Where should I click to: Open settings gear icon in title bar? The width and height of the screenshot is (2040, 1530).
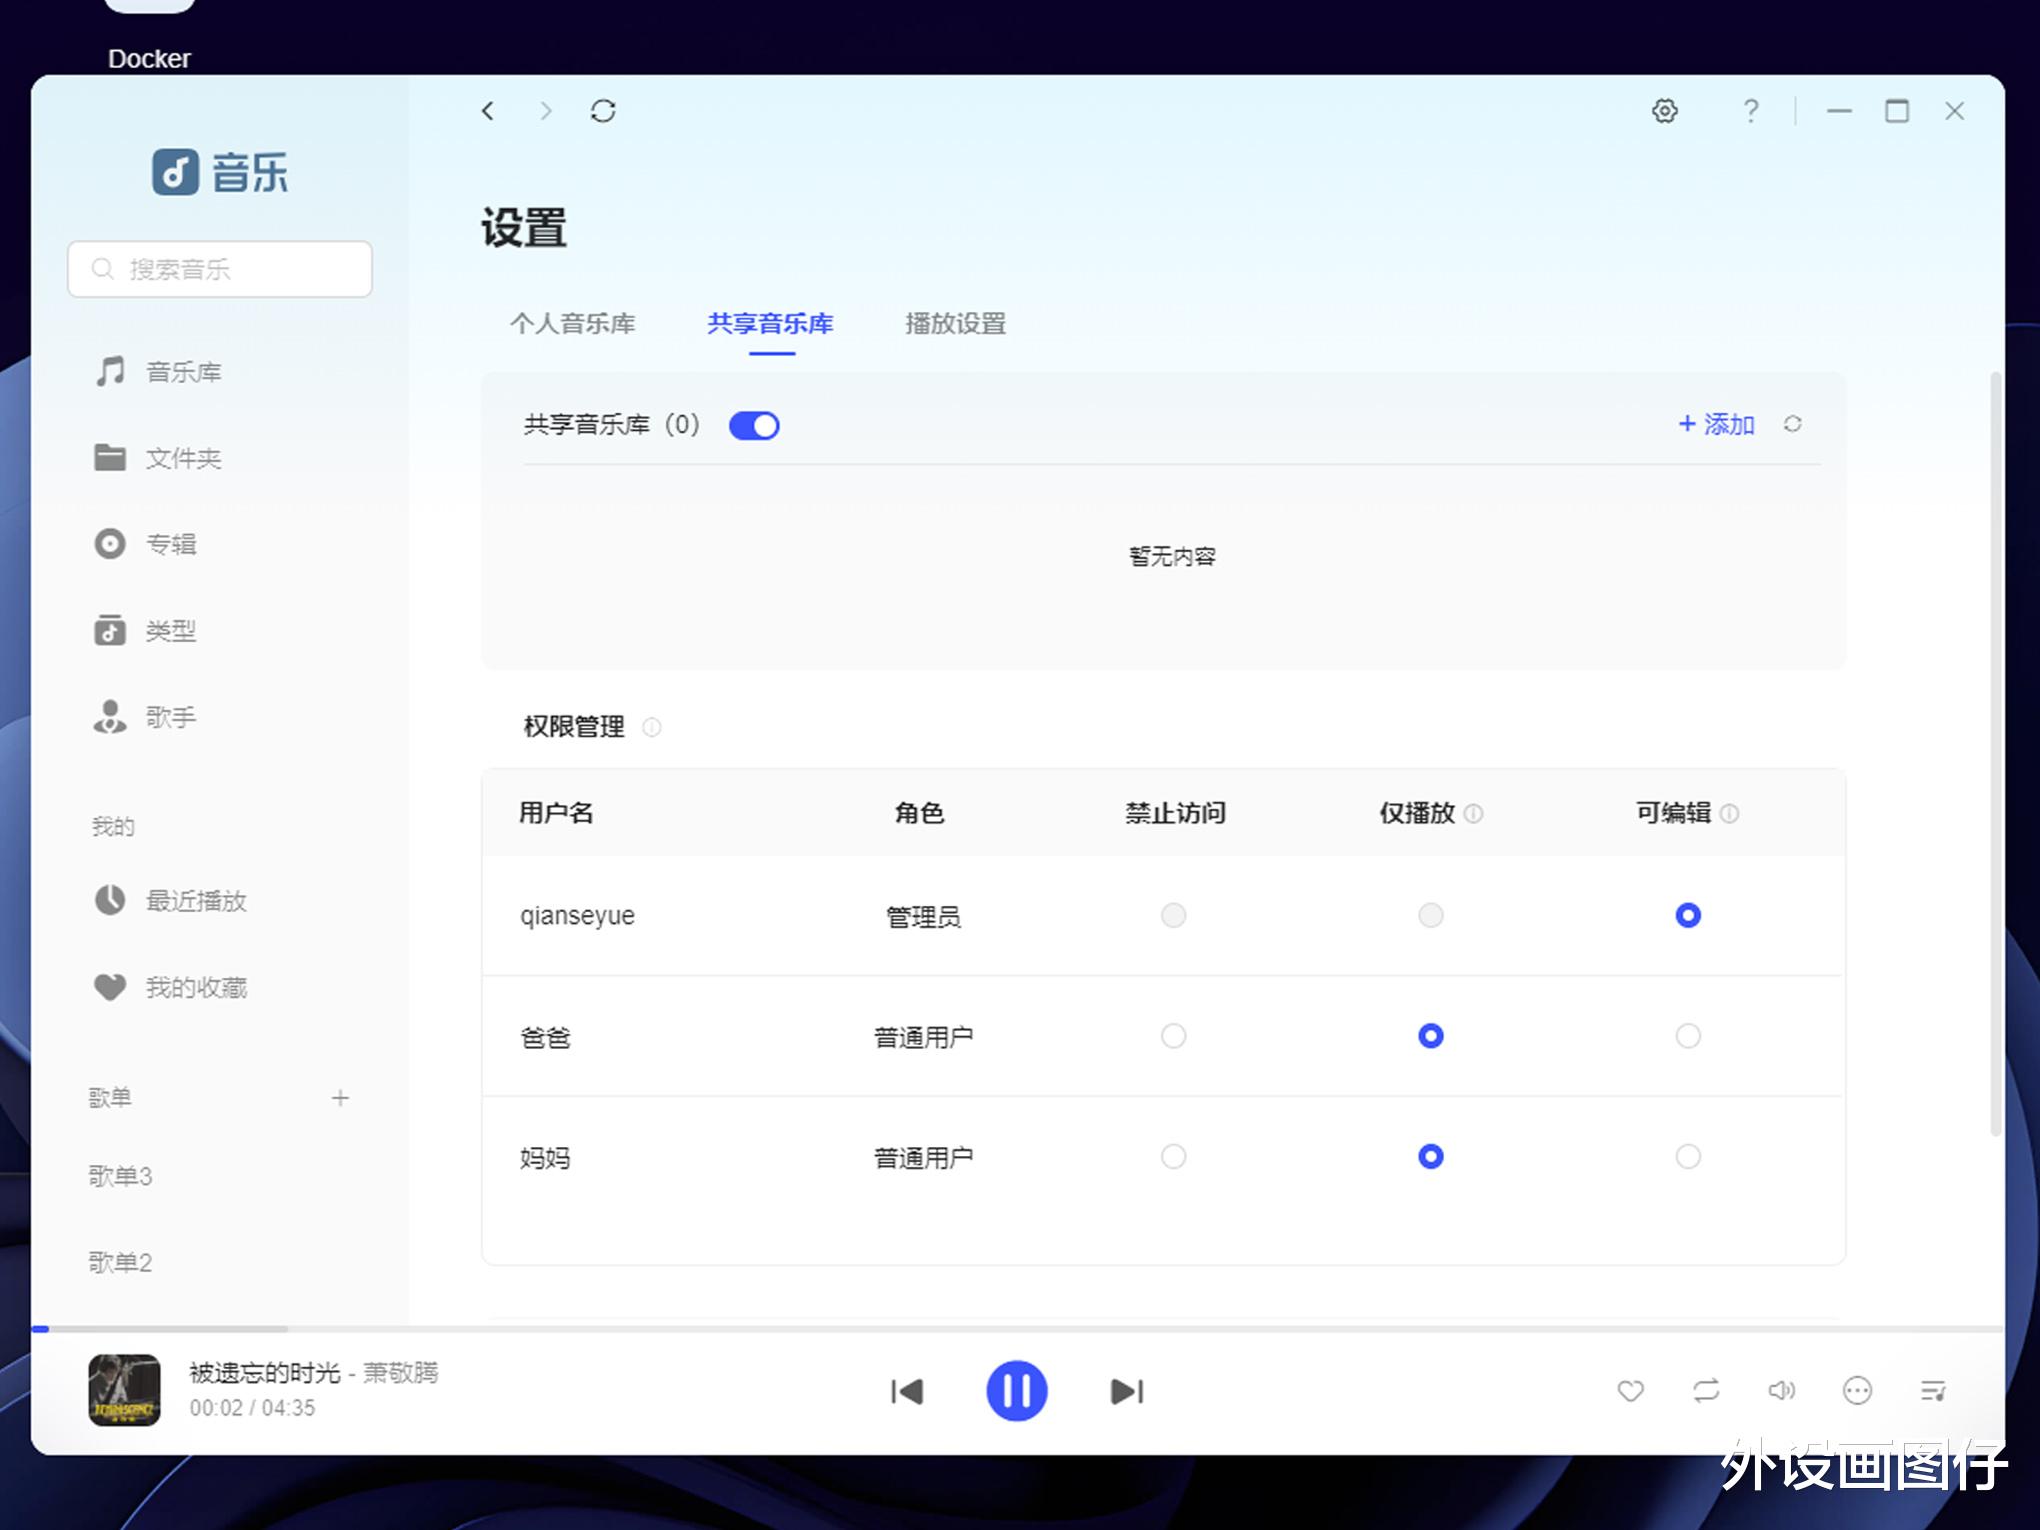click(x=1664, y=111)
